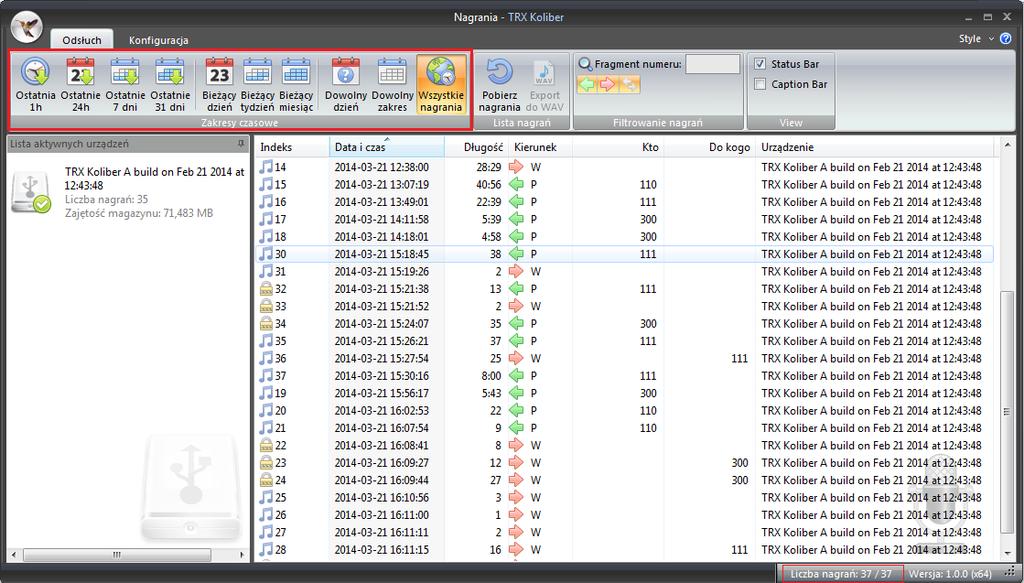Click lock icon of recording 32
Image resolution: width=1024 pixels, height=583 pixels.
click(266, 289)
